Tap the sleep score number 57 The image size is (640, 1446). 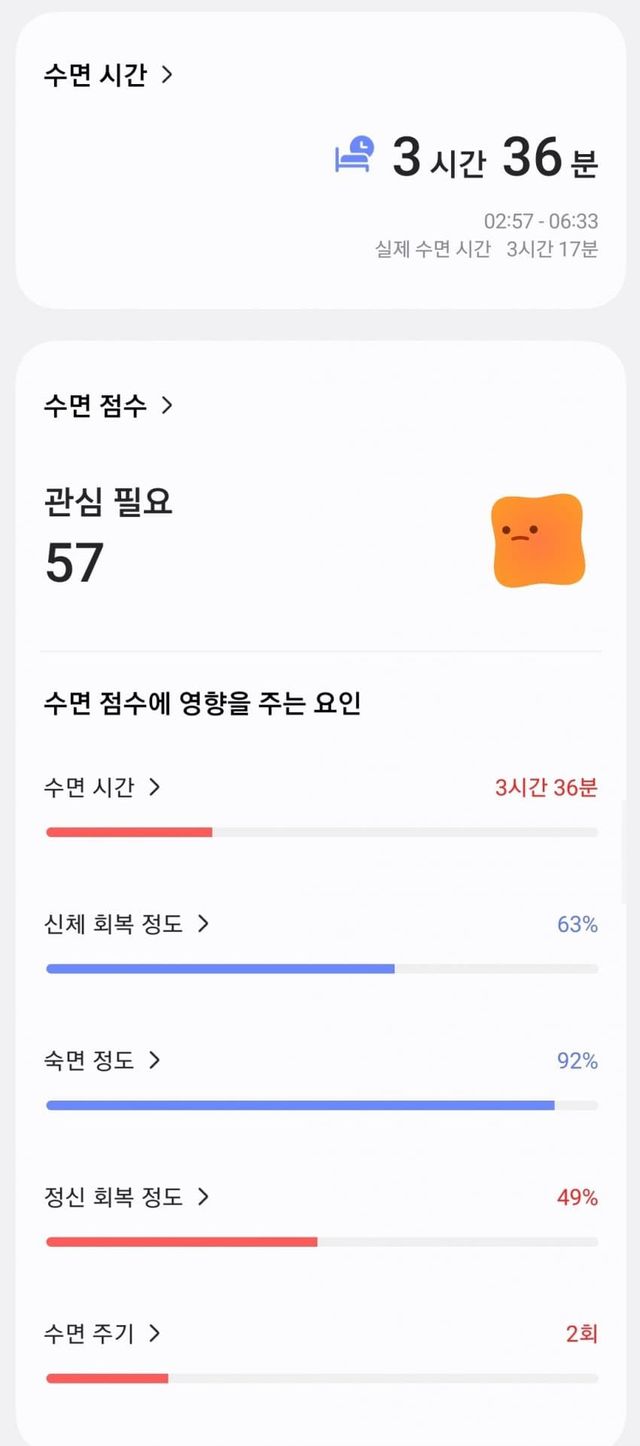tap(75, 563)
